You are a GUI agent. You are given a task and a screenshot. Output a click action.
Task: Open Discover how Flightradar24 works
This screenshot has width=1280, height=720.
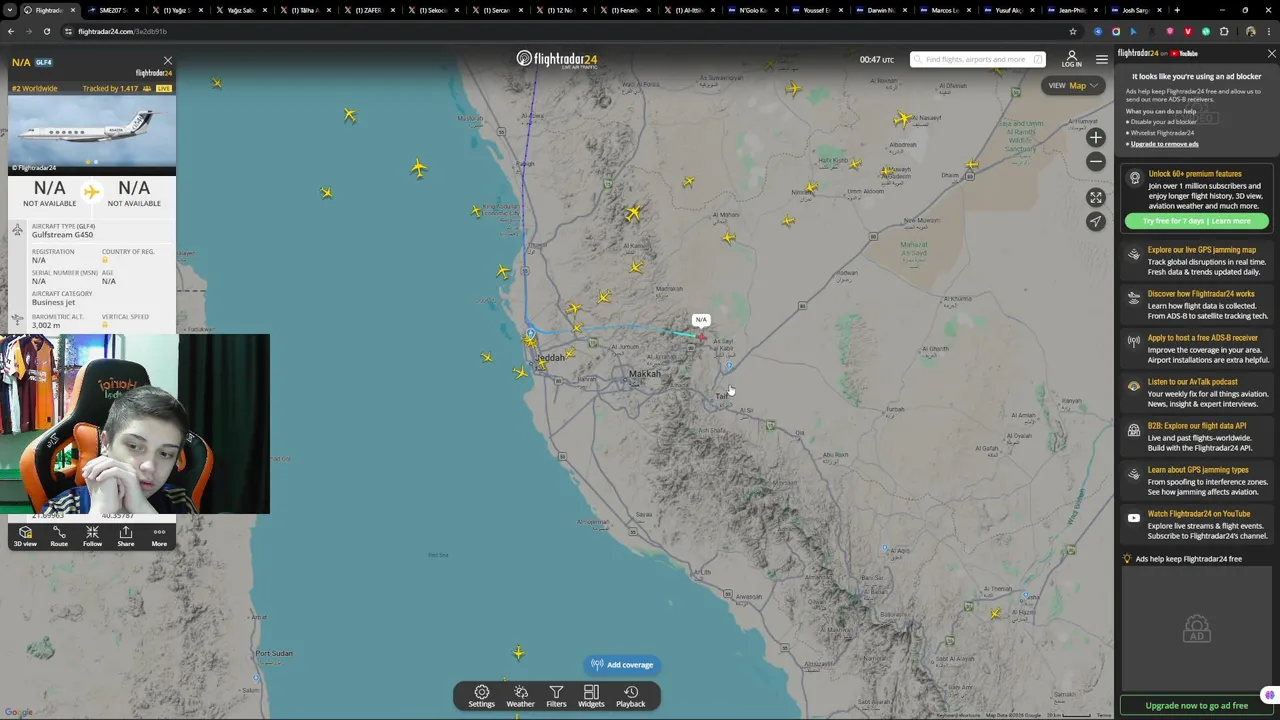click(x=1197, y=305)
